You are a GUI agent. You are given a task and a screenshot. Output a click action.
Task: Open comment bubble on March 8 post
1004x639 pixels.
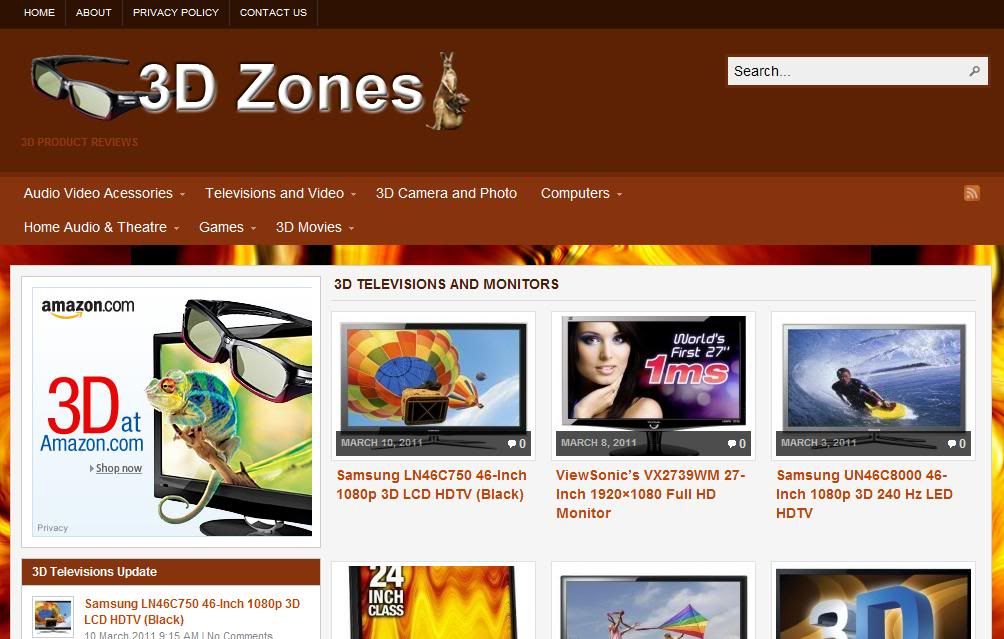(x=737, y=443)
